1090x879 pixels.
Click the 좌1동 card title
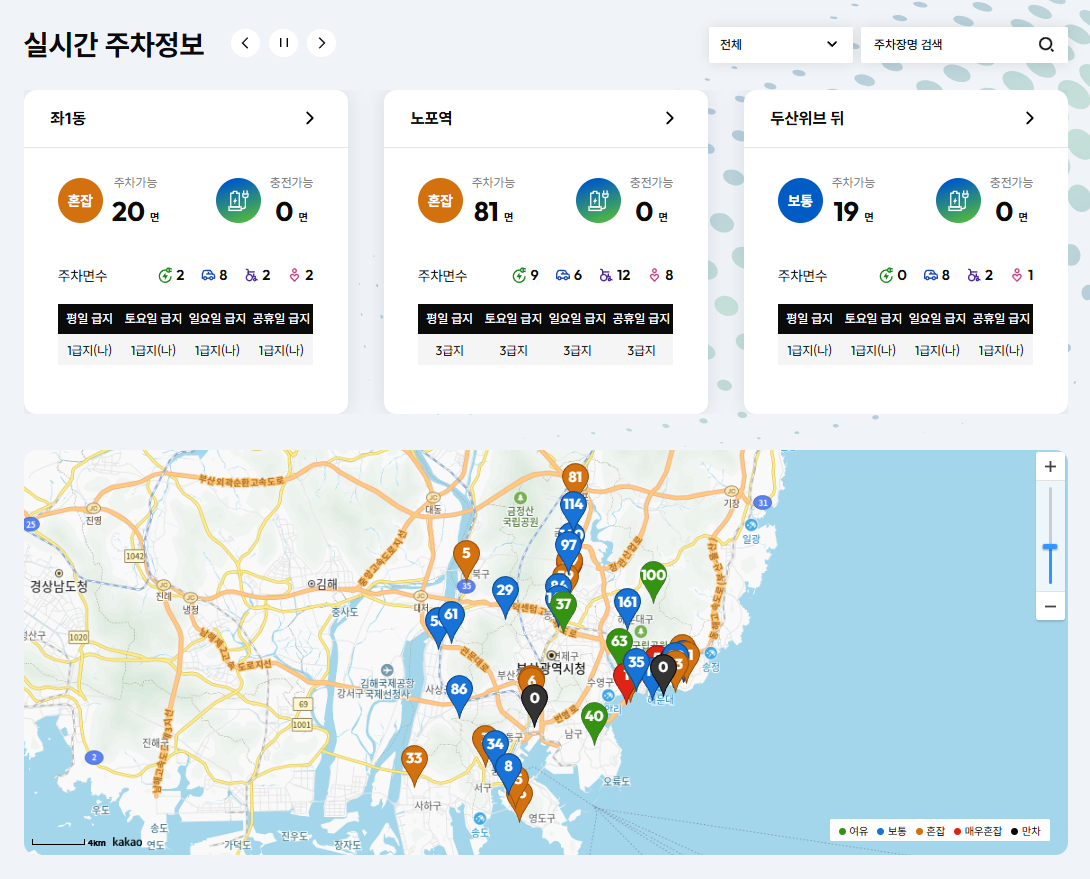coord(67,118)
